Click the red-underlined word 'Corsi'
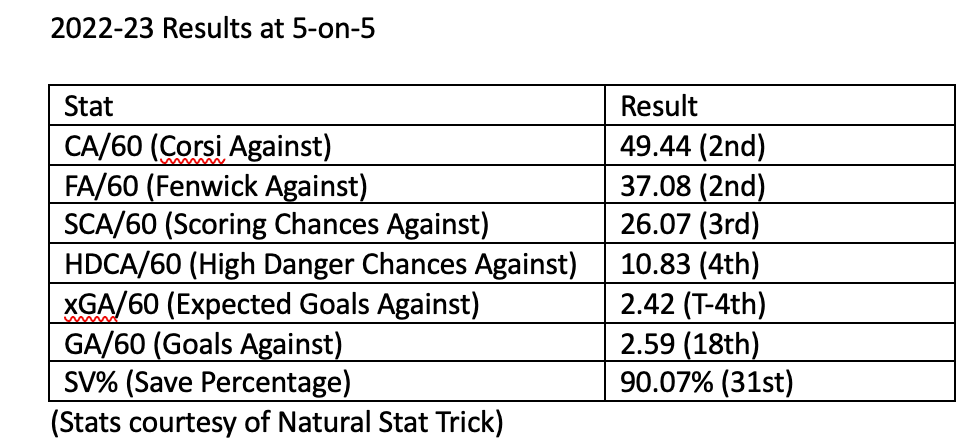Screen dimensions: 978x444 pos(196,146)
